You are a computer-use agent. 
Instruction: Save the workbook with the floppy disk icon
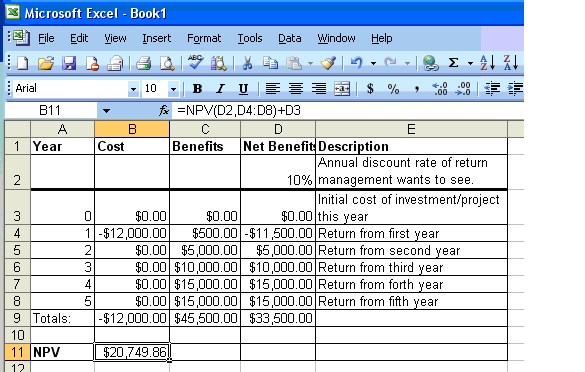tap(69, 63)
